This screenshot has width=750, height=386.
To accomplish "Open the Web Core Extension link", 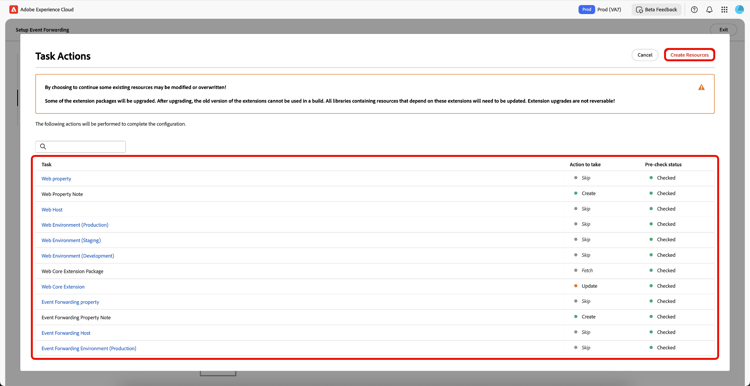I will click(63, 287).
